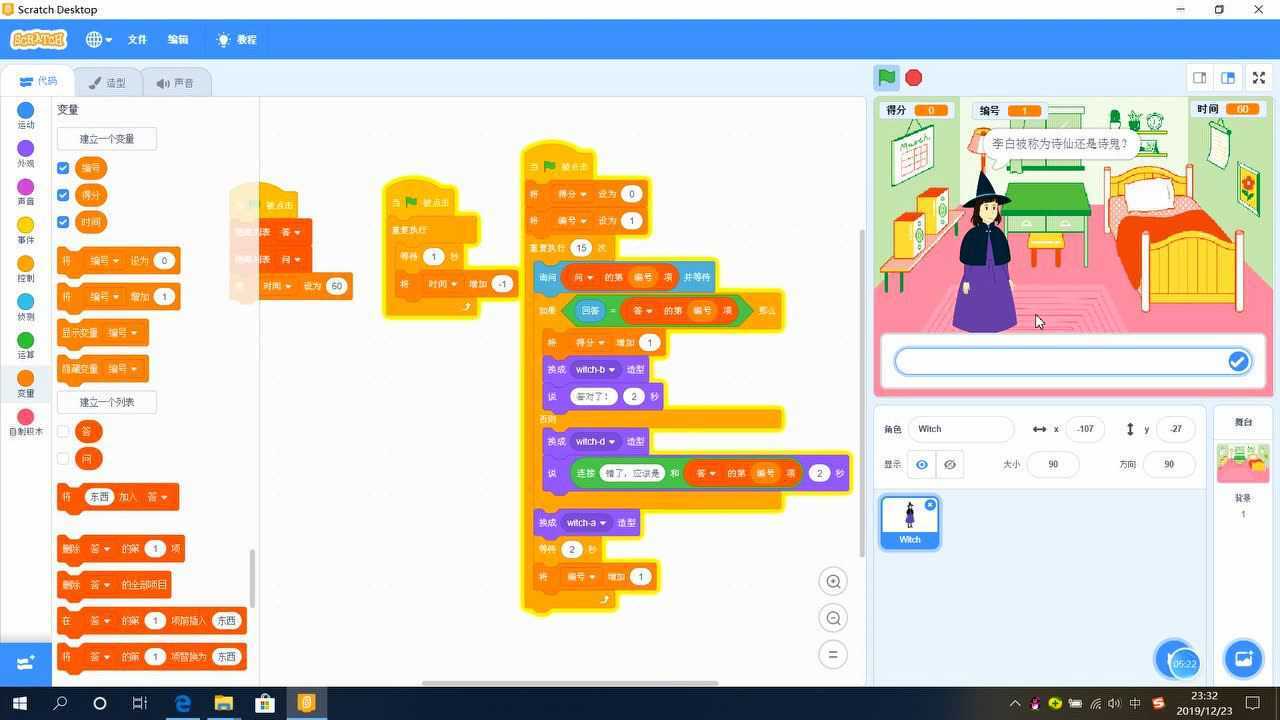
Task: Open the language globe dropdown
Action: (x=98, y=40)
